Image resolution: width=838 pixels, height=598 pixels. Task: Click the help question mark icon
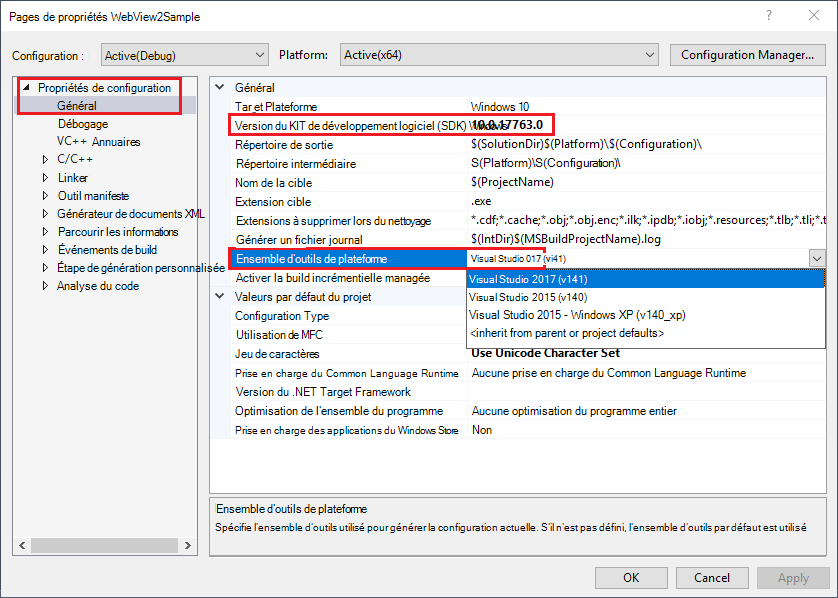click(766, 15)
